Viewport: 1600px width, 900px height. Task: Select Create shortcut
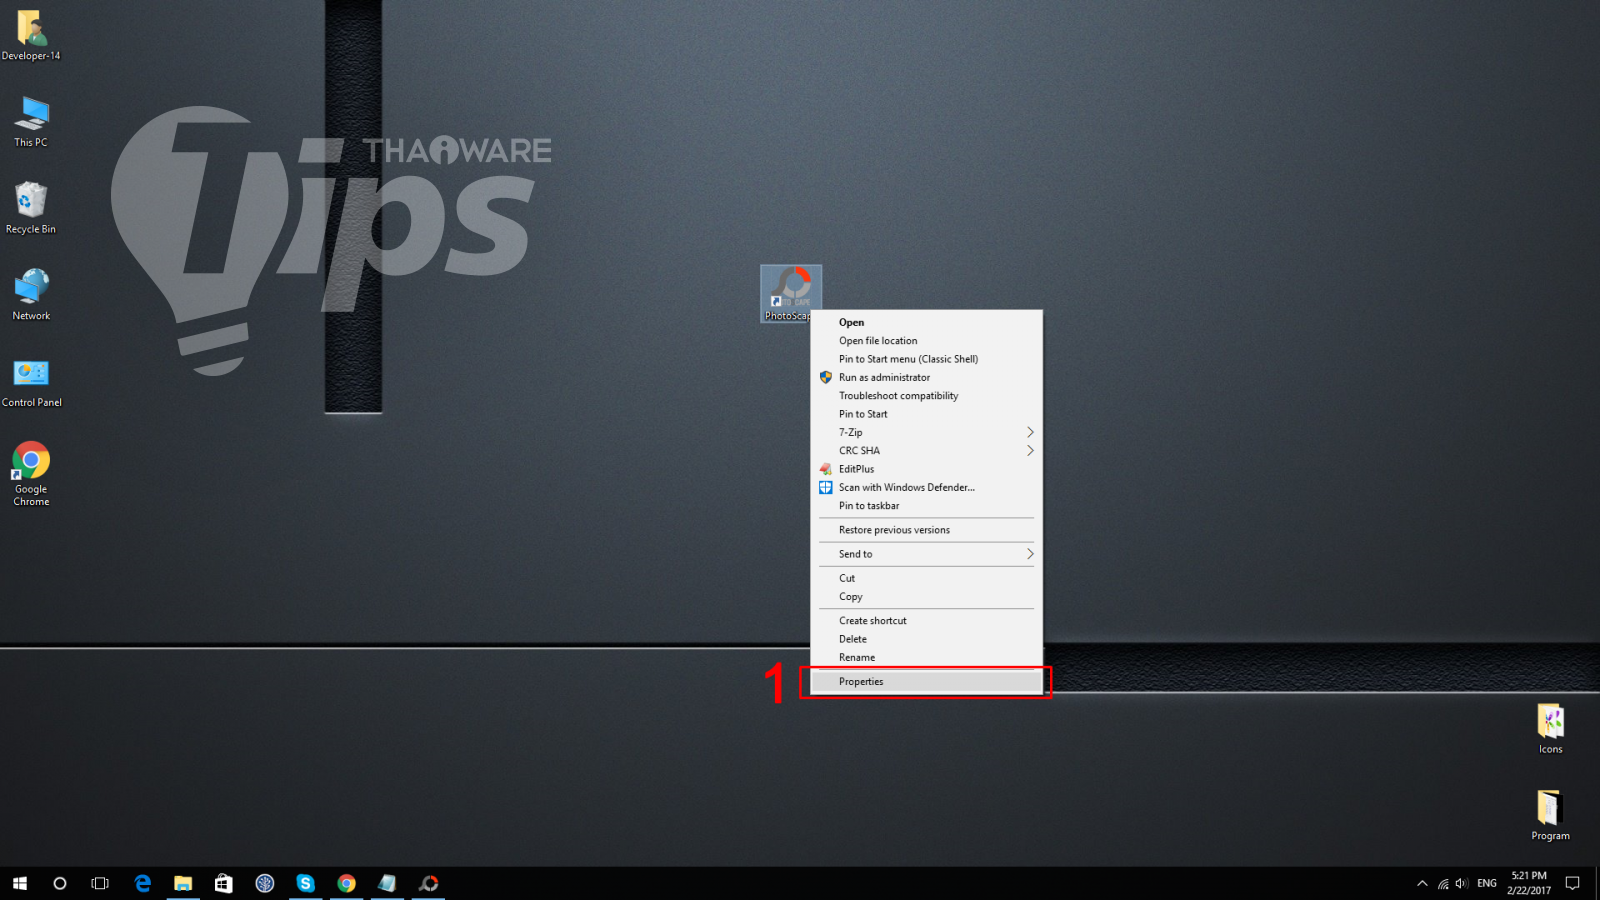926,621
